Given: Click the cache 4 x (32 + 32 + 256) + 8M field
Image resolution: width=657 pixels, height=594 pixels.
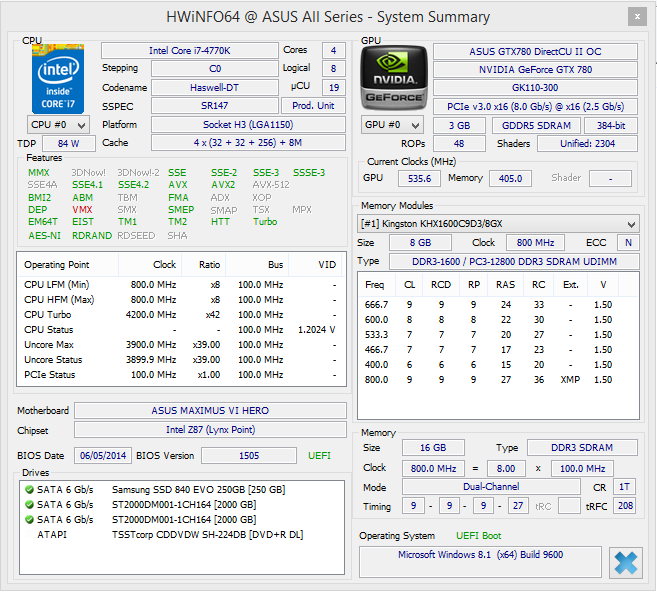Looking at the screenshot, I should pos(248,142).
